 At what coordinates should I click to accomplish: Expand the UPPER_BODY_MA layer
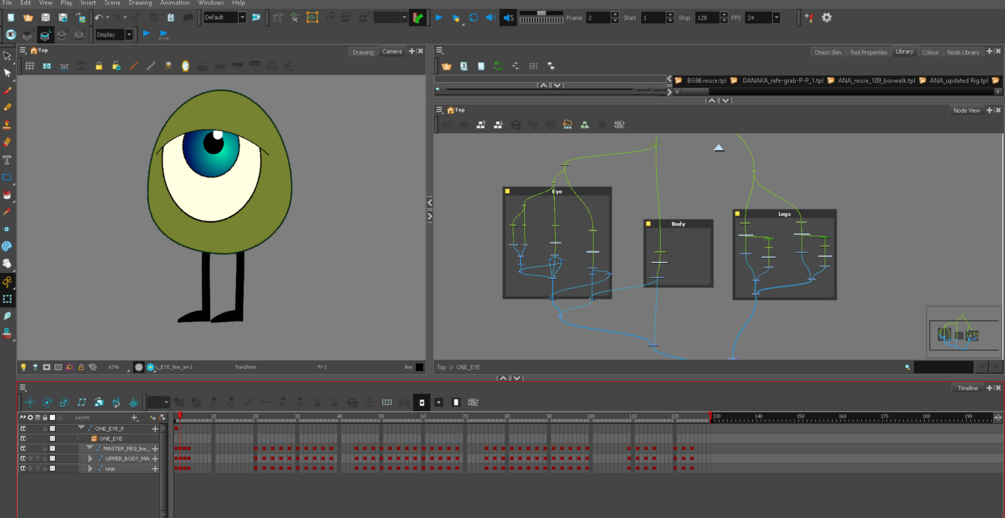tap(90, 459)
